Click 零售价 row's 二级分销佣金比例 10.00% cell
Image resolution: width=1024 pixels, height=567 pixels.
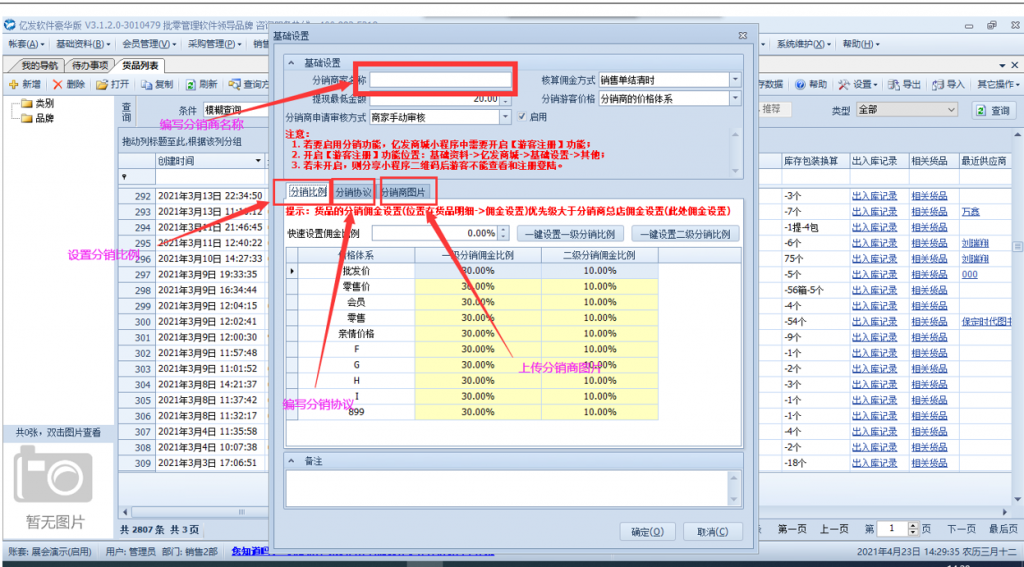600,286
